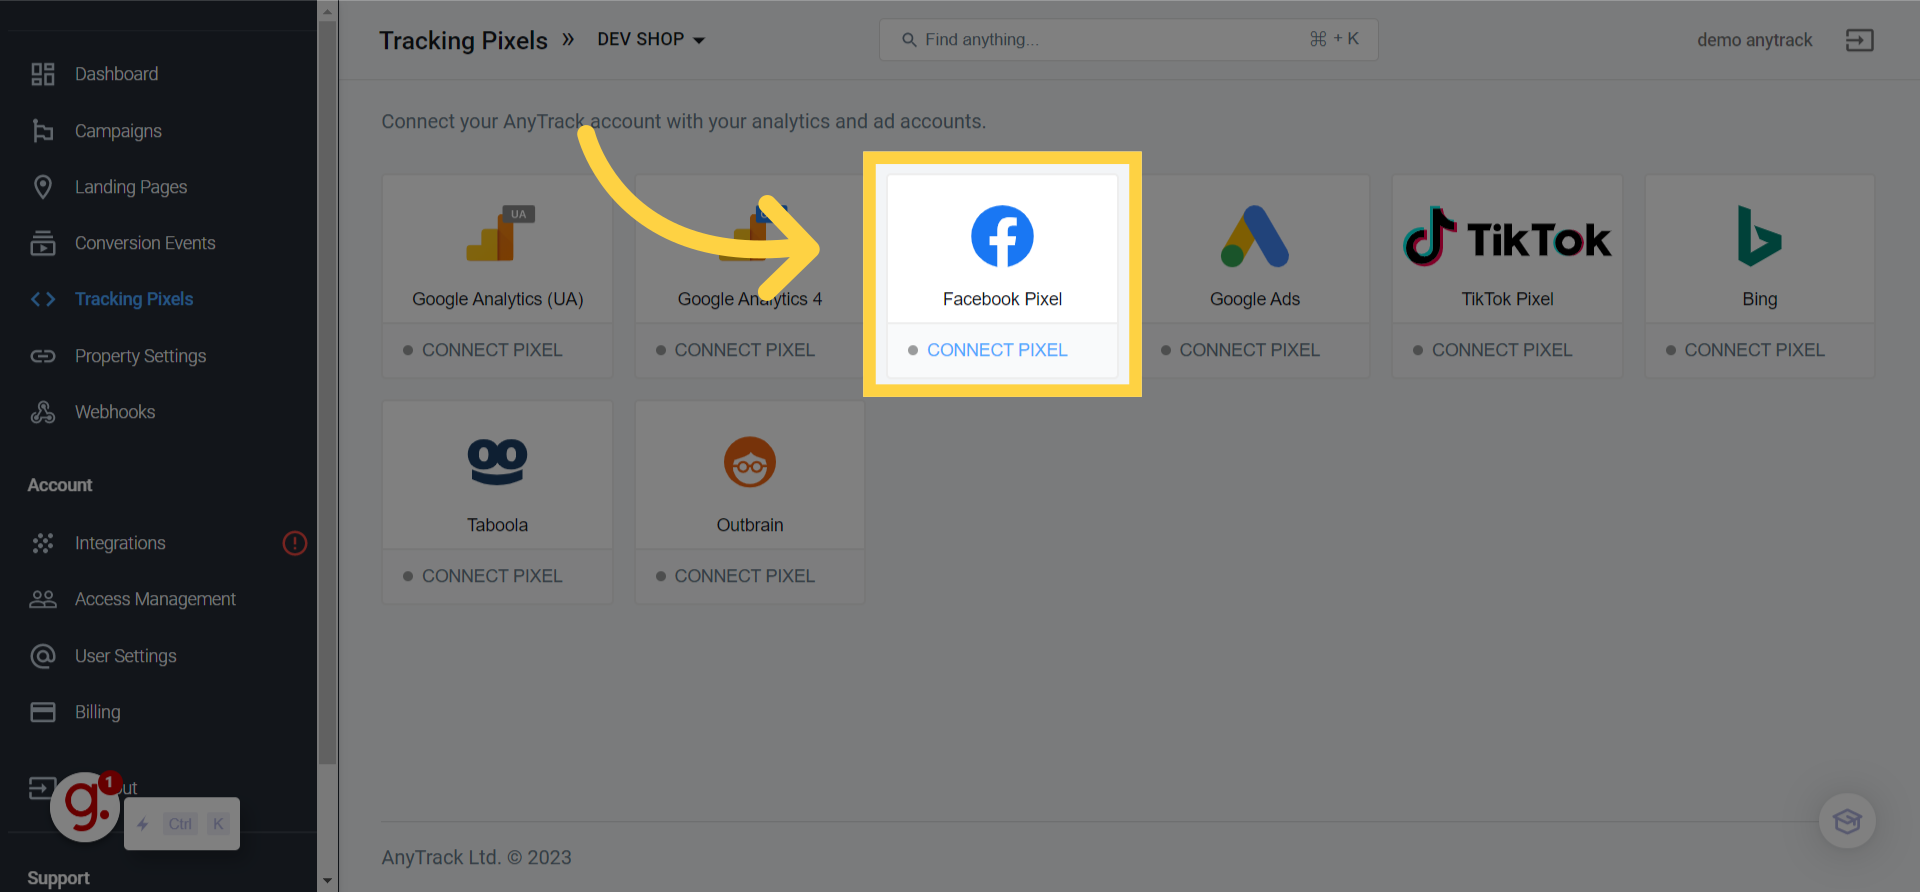The height and width of the screenshot is (892, 1920).
Task: Connect pixel for Google Analytics 4
Action: click(x=745, y=350)
